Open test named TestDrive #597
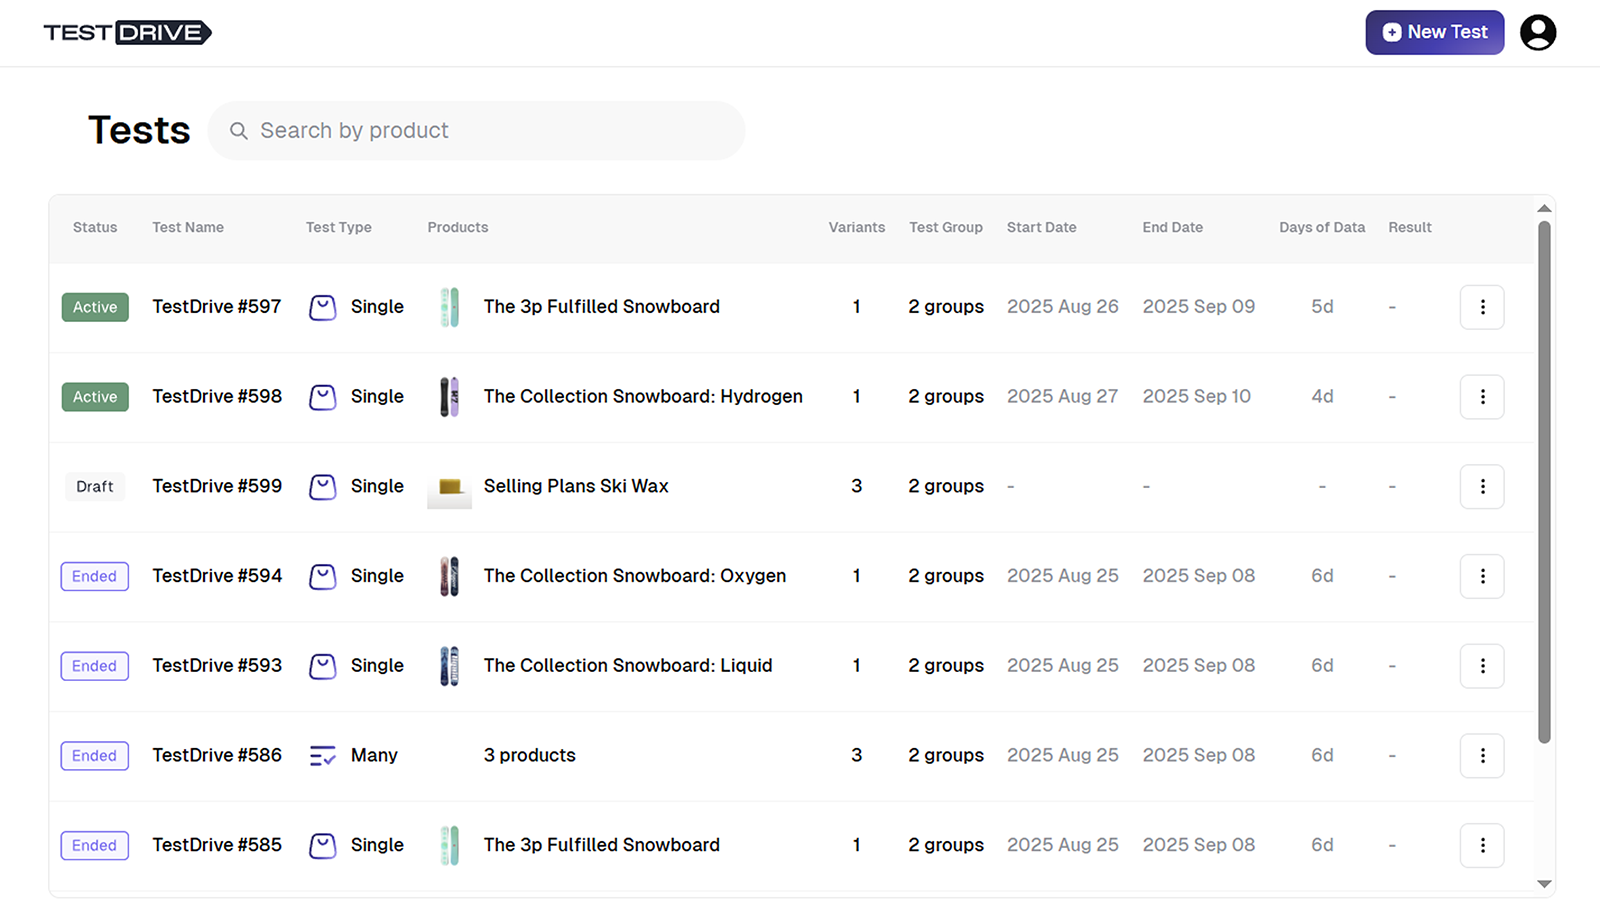 tap(217, 307)
